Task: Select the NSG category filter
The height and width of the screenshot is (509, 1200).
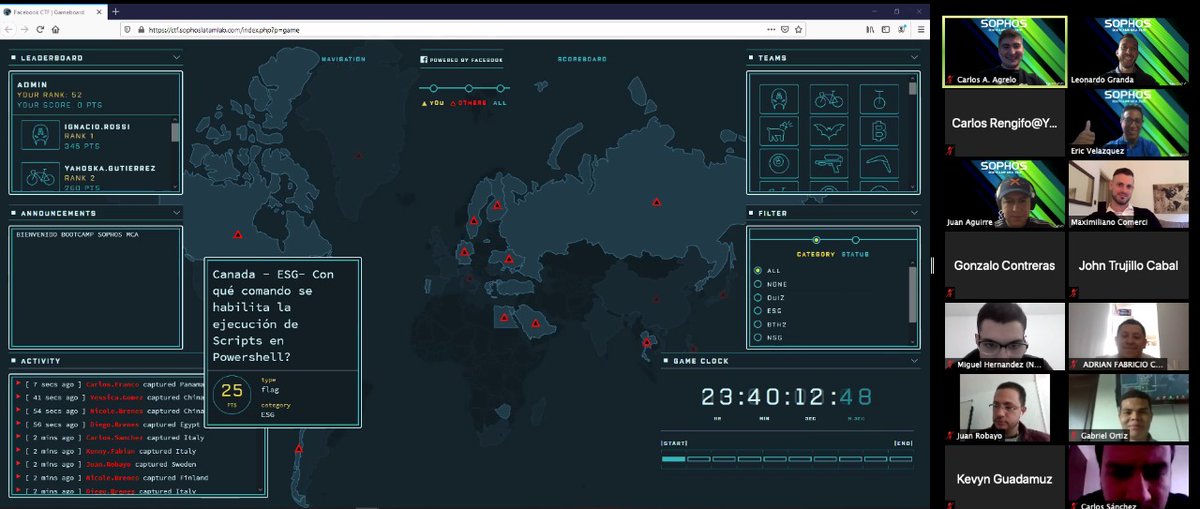Action: coord(768,338)
